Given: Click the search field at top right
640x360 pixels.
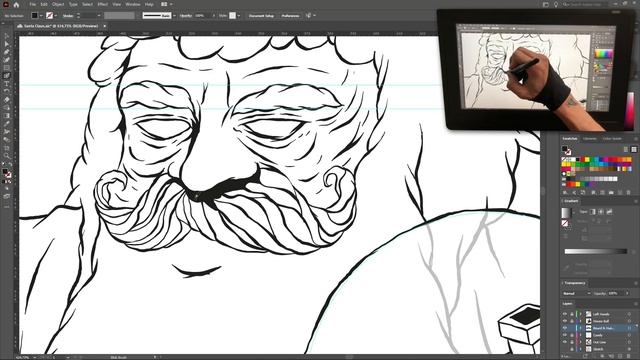Looking at the screenshot, I should (x=584, y=4).
